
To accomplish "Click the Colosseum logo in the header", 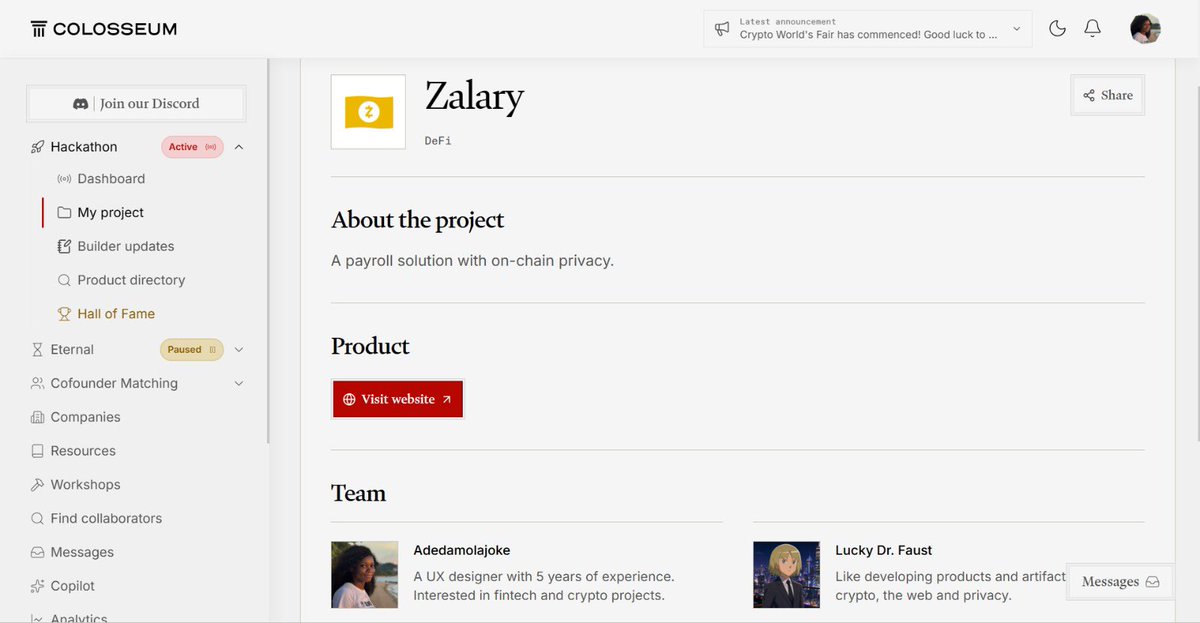I will point(104,29).
